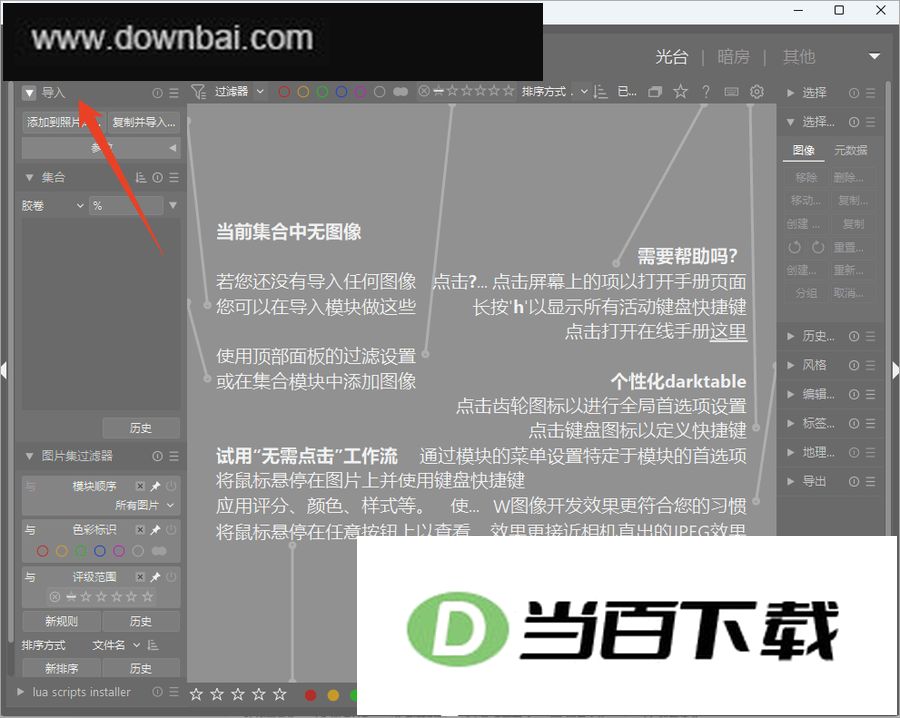Open 过滤器 dropdown in top toolbar
Screen dimensions: 900x718
[x=239, y=92]
